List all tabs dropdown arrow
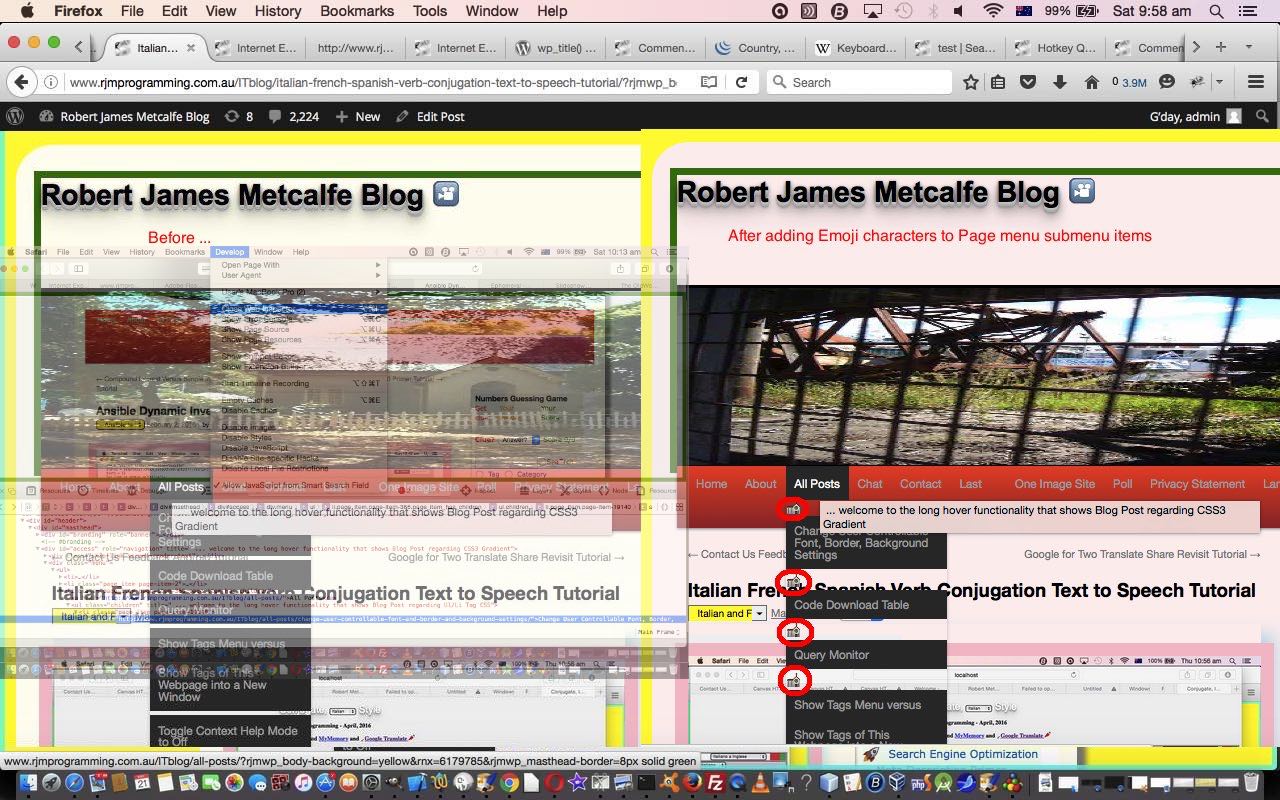The image size is (1280, 800). (1248, 47)
